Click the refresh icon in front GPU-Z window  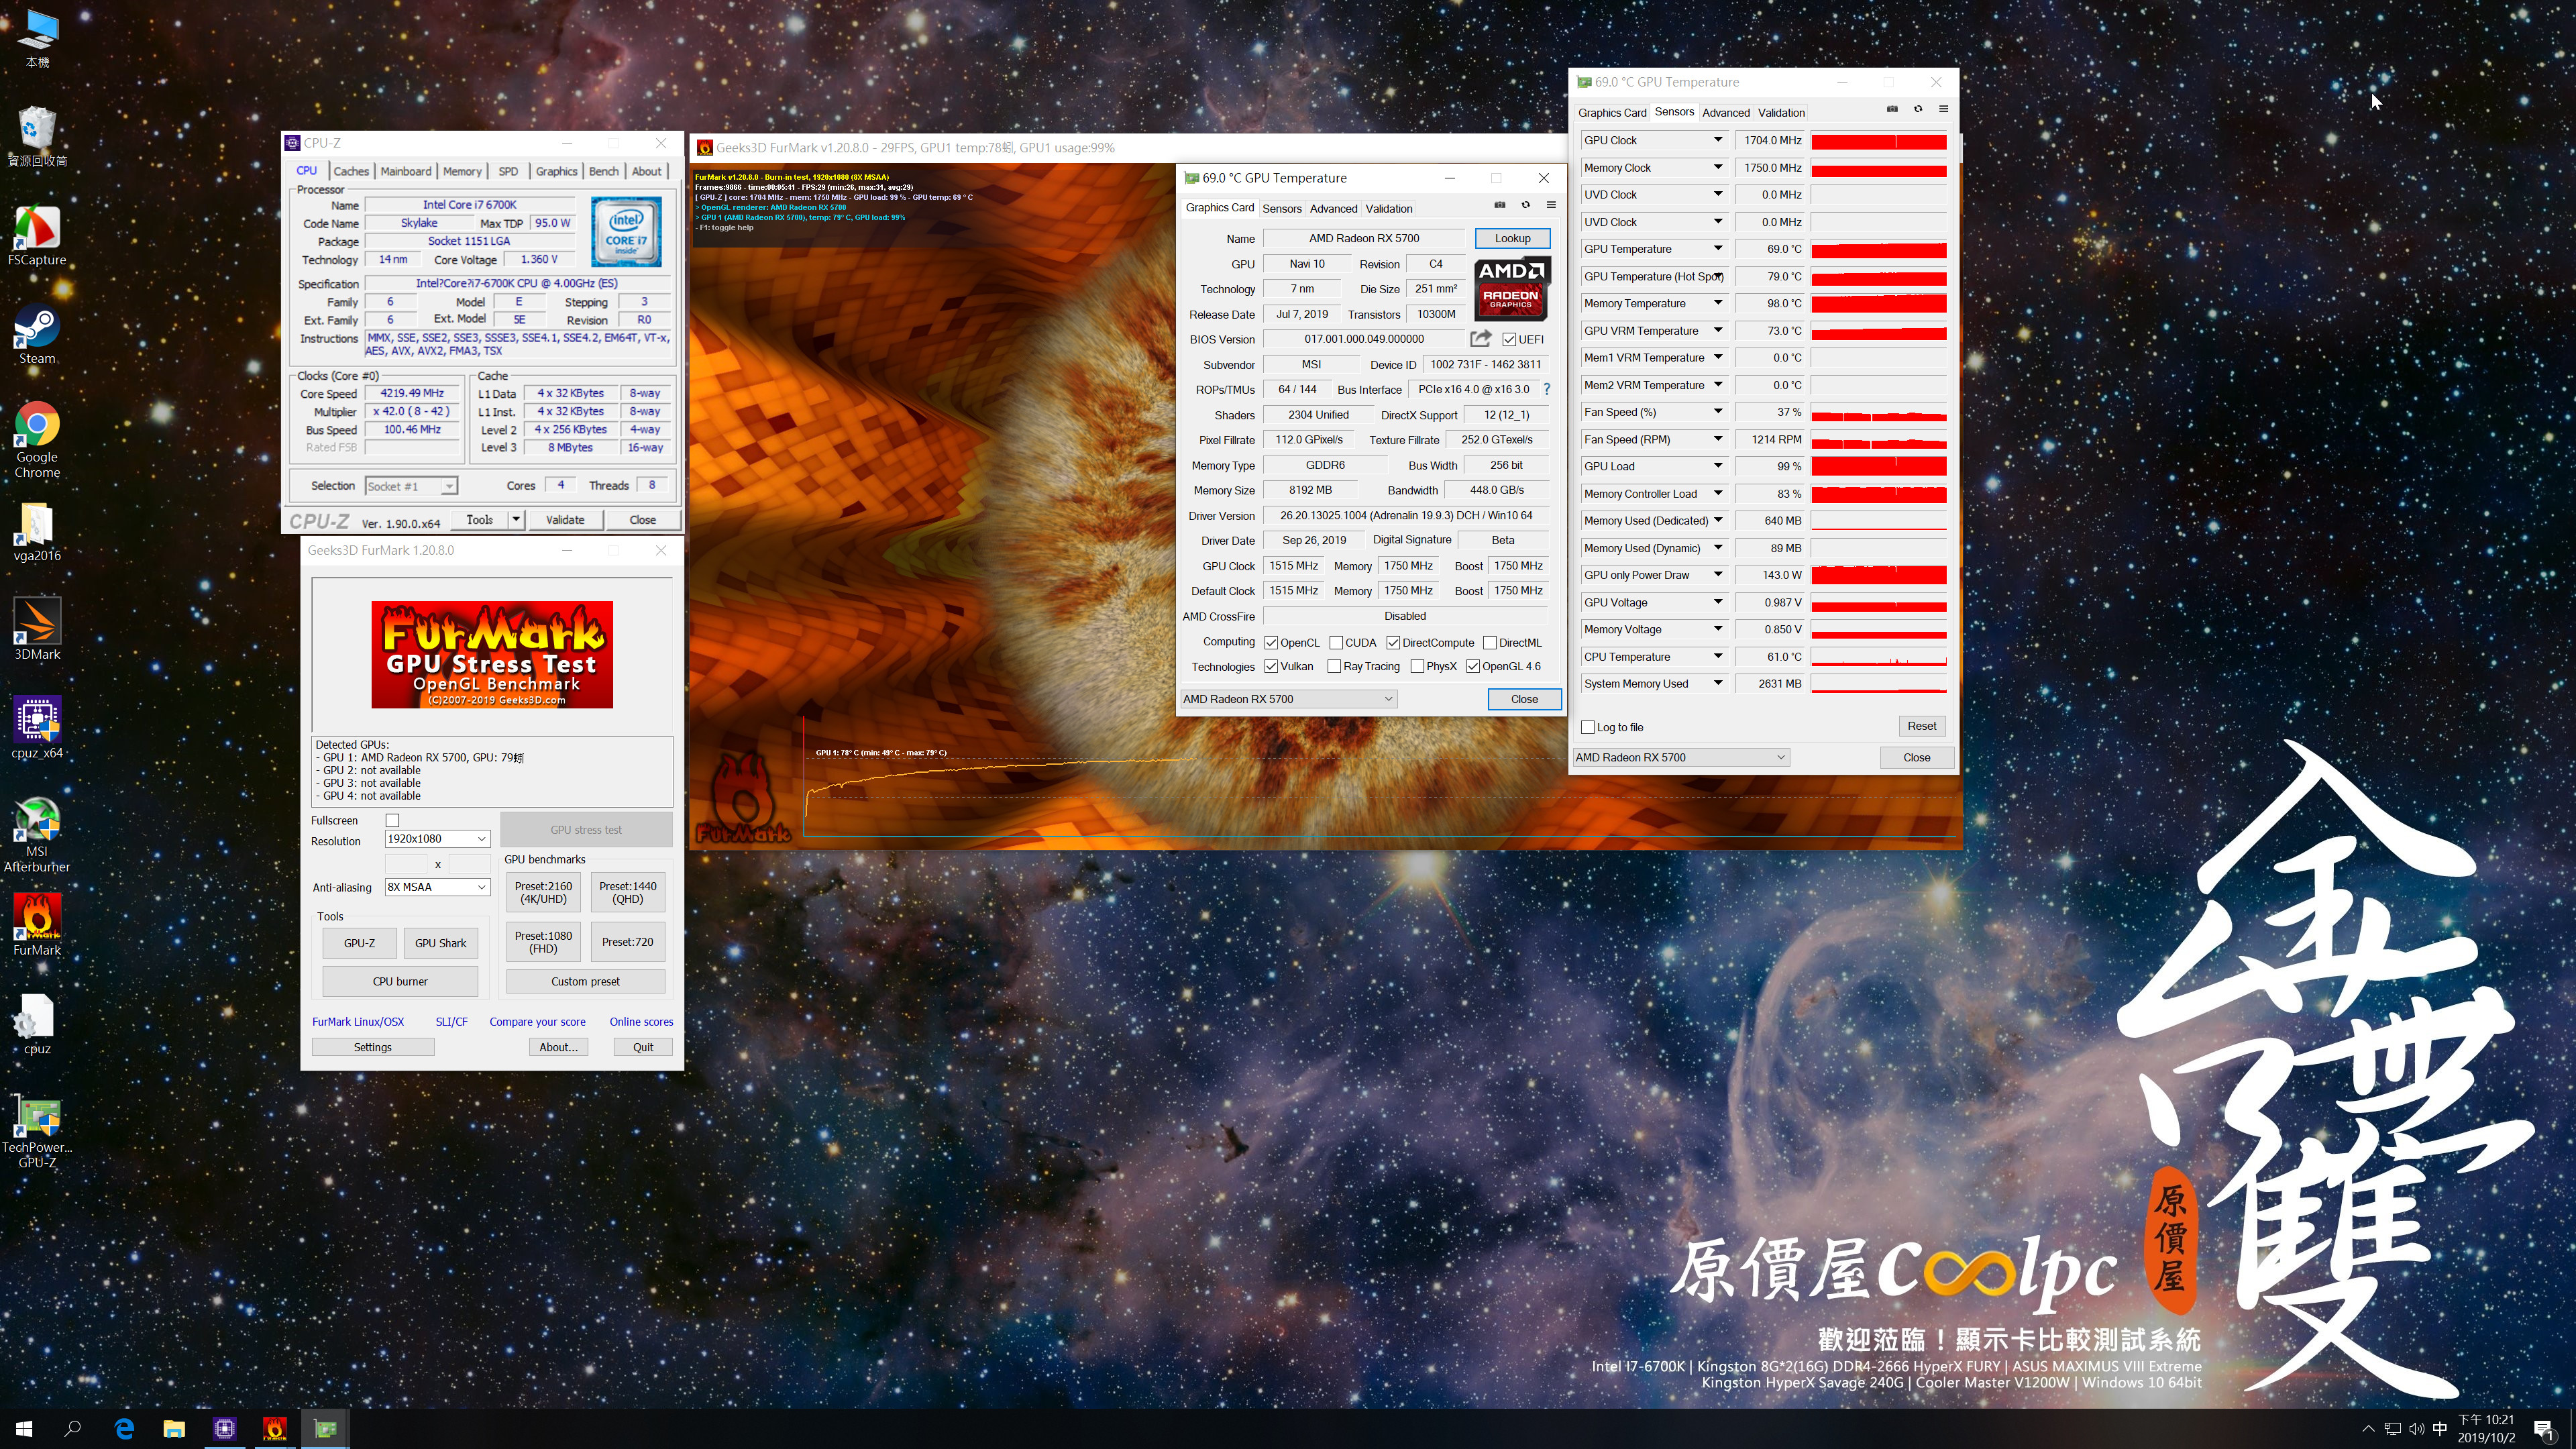point(1526,205)
